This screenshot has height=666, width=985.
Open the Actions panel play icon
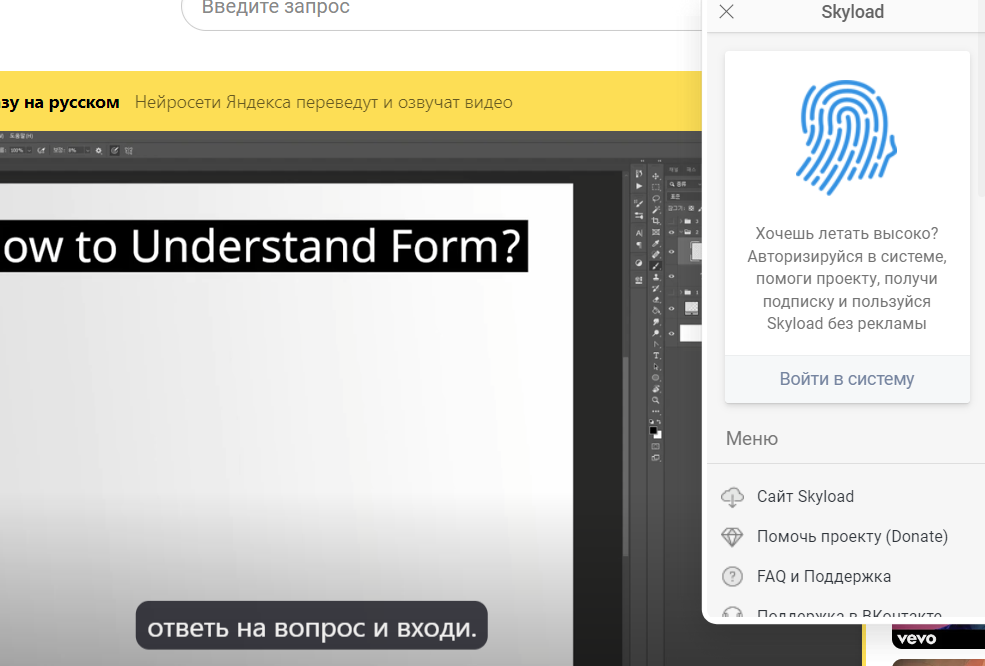[639, 186]
